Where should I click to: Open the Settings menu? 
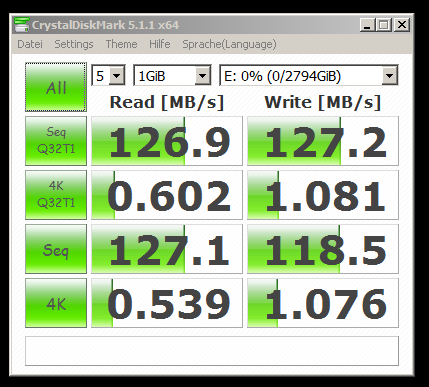pos(74,44)
